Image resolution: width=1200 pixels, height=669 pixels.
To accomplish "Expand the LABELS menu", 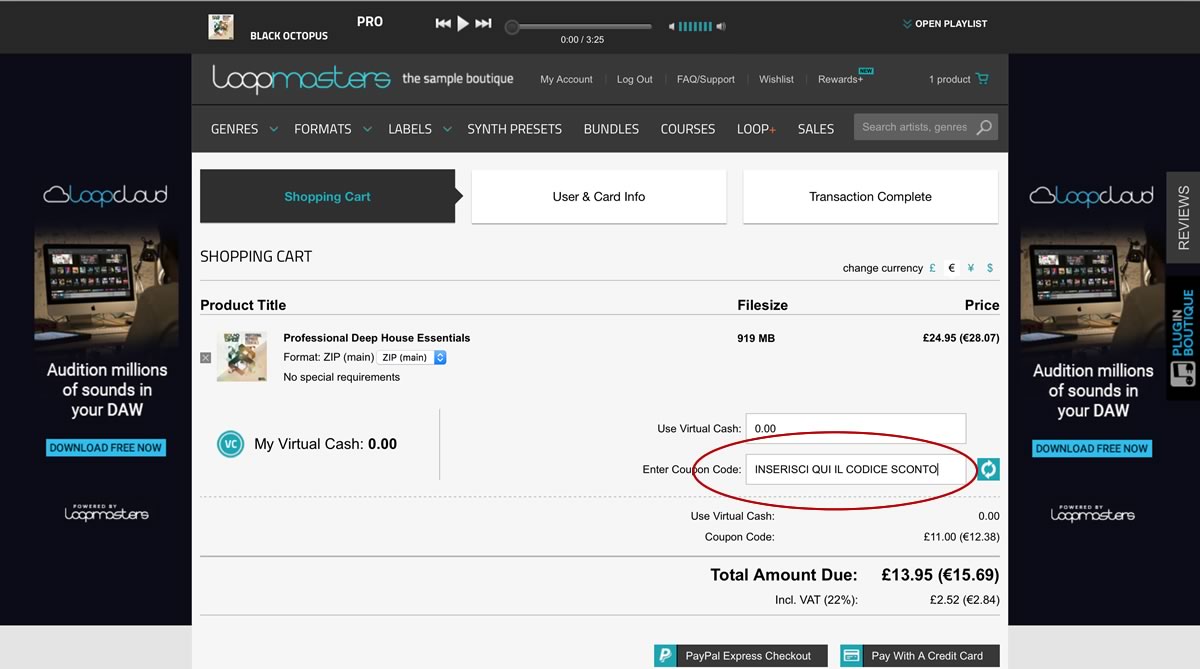I will point(419,129).
